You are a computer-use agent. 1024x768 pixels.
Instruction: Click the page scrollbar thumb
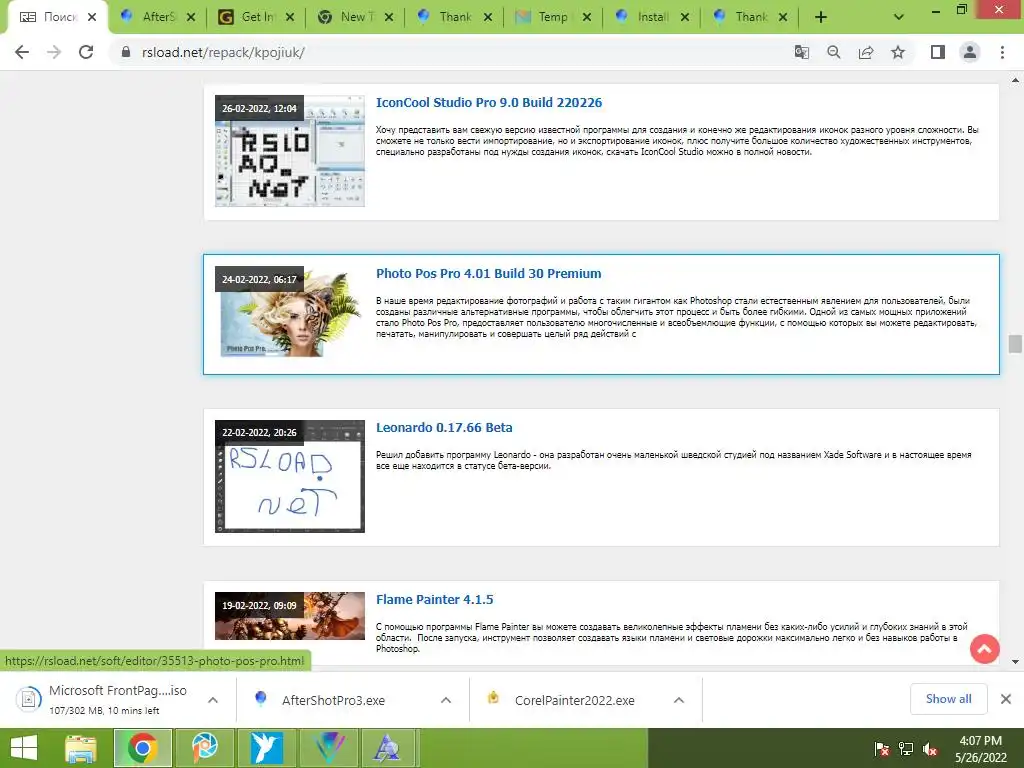(1015, 344)
